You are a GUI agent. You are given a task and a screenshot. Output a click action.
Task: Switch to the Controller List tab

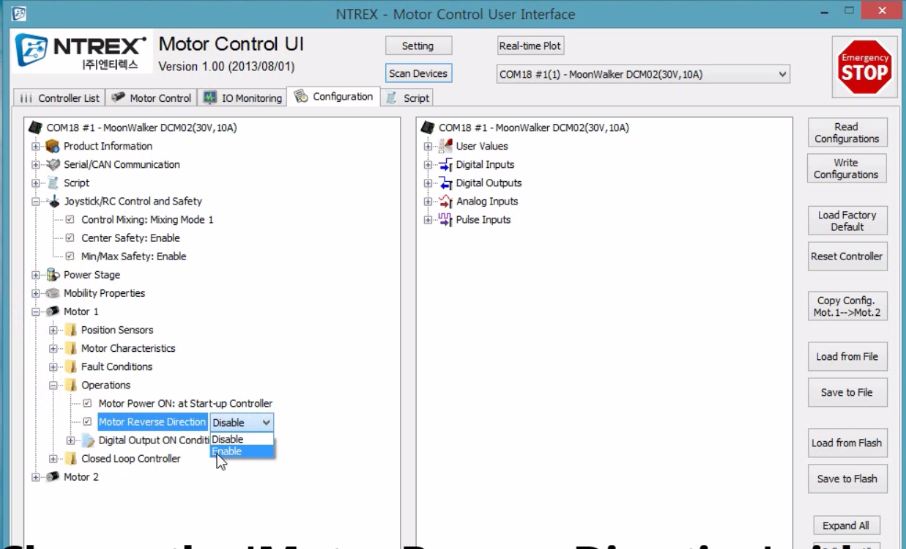coord(59,98)
